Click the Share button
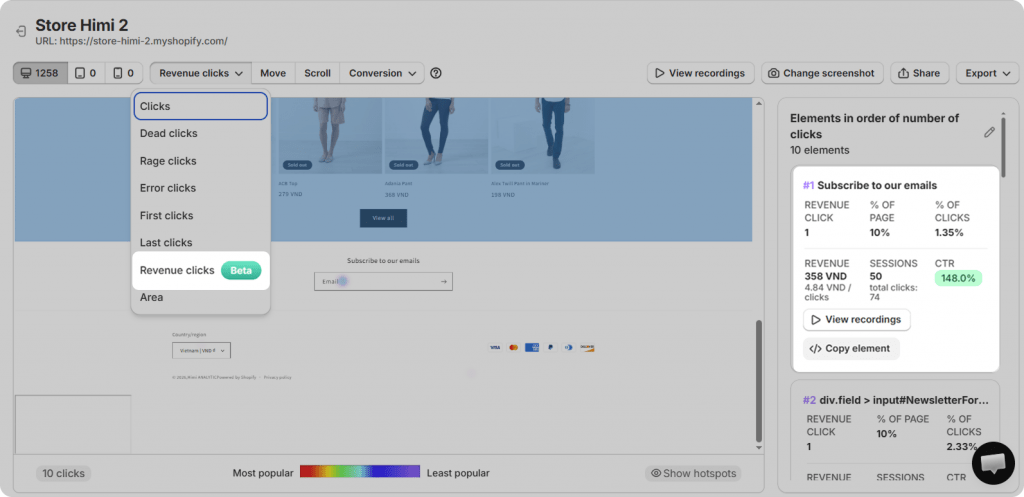 click(x=919, y=73)
